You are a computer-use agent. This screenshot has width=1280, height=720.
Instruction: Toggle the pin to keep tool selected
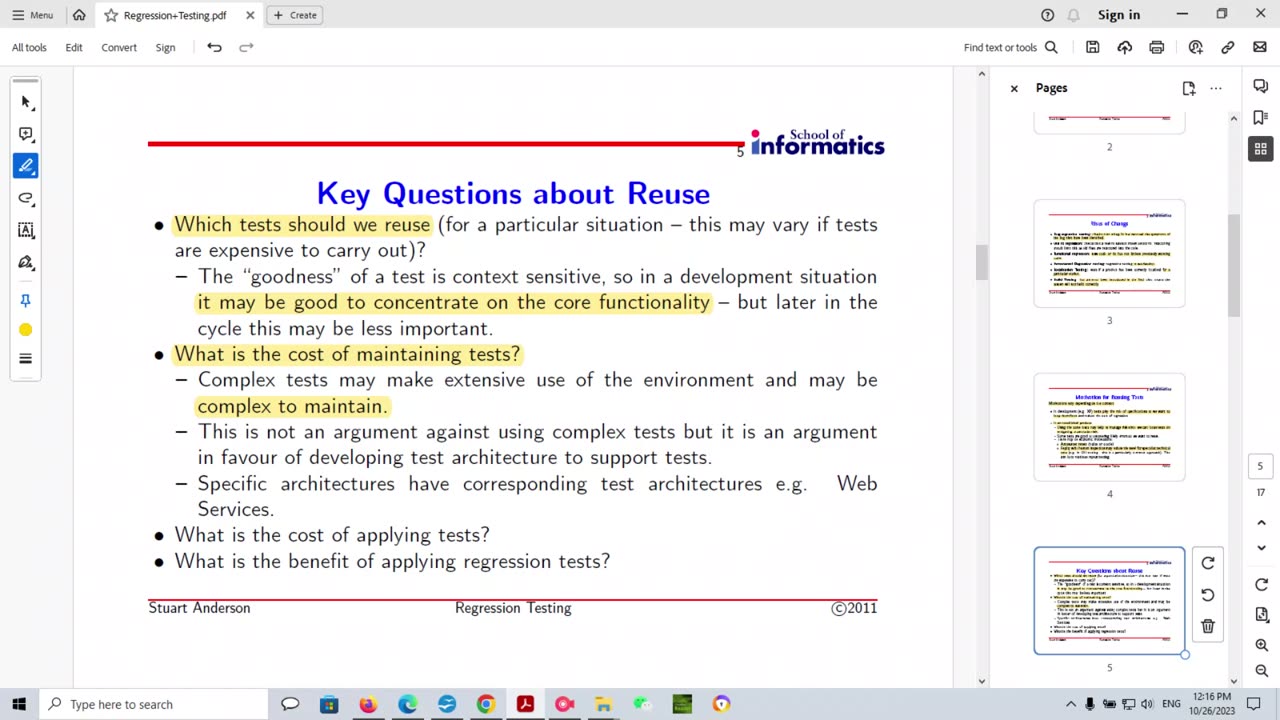click(26, 300)
